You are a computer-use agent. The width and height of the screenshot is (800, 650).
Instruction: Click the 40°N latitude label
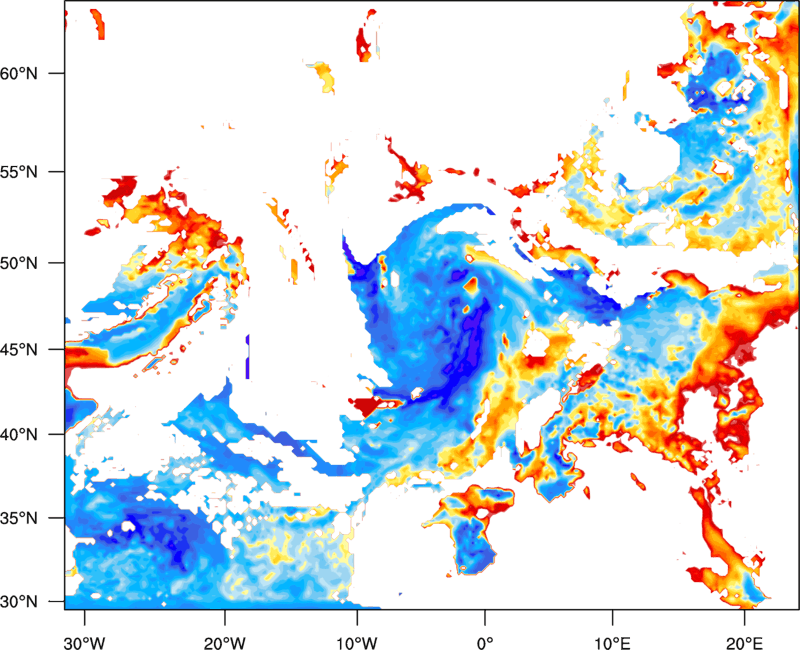coord(19,435)
